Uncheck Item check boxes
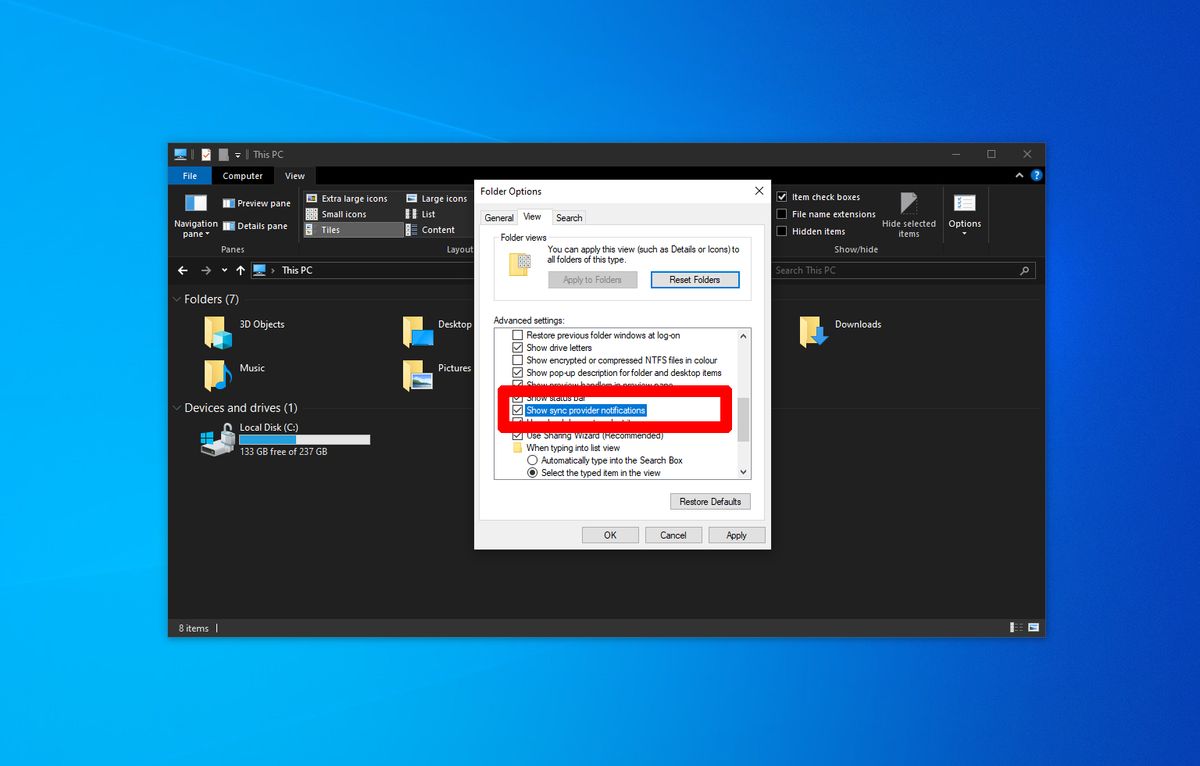This screenshot has height=766, width=1200. click(x=782, y=197)
